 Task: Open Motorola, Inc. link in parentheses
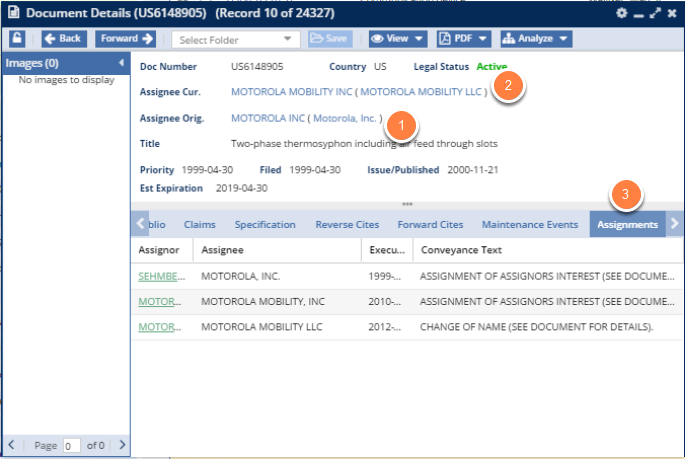(x=345, y=118)
